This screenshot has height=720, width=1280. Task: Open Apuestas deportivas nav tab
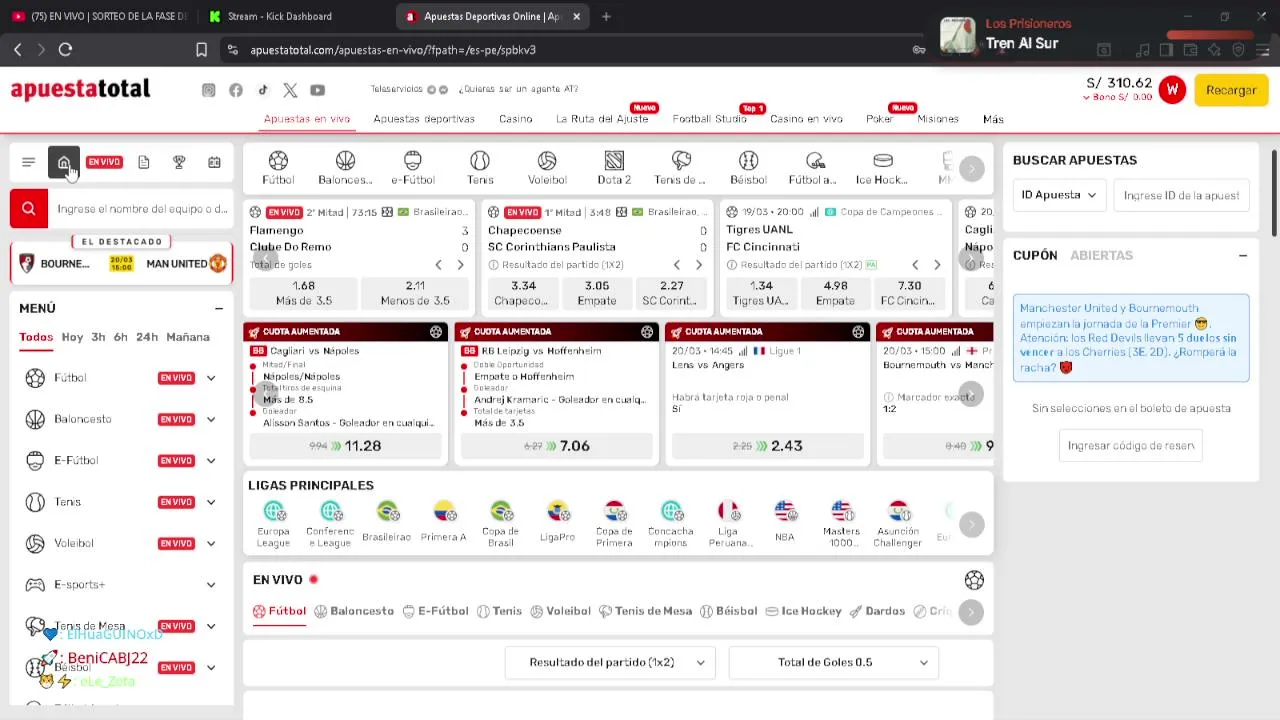coord(424,119)
